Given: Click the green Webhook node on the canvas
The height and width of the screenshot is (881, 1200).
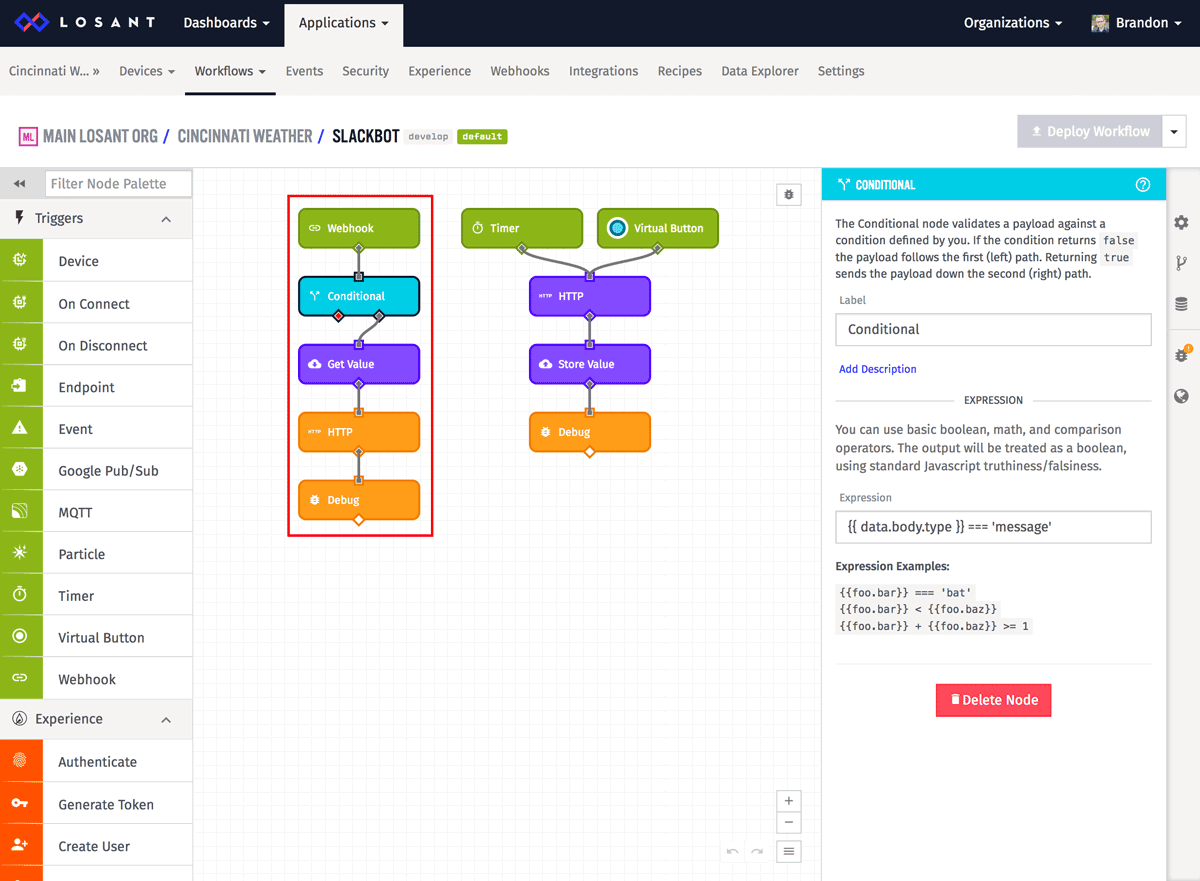Looking at the screenshot, I should (359, 228).
